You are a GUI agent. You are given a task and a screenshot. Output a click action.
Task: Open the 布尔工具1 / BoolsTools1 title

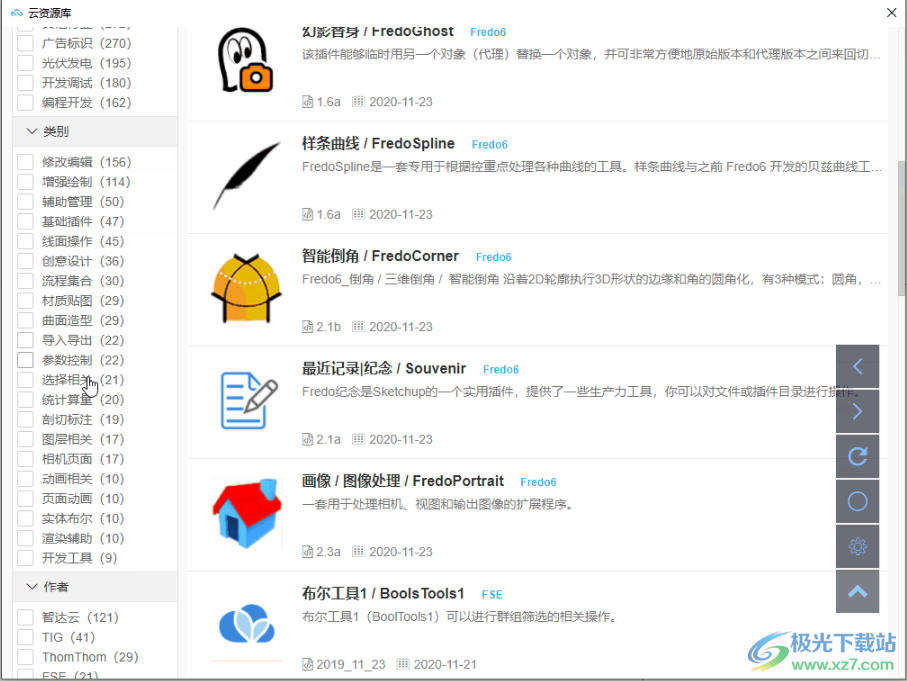(383, 594)
